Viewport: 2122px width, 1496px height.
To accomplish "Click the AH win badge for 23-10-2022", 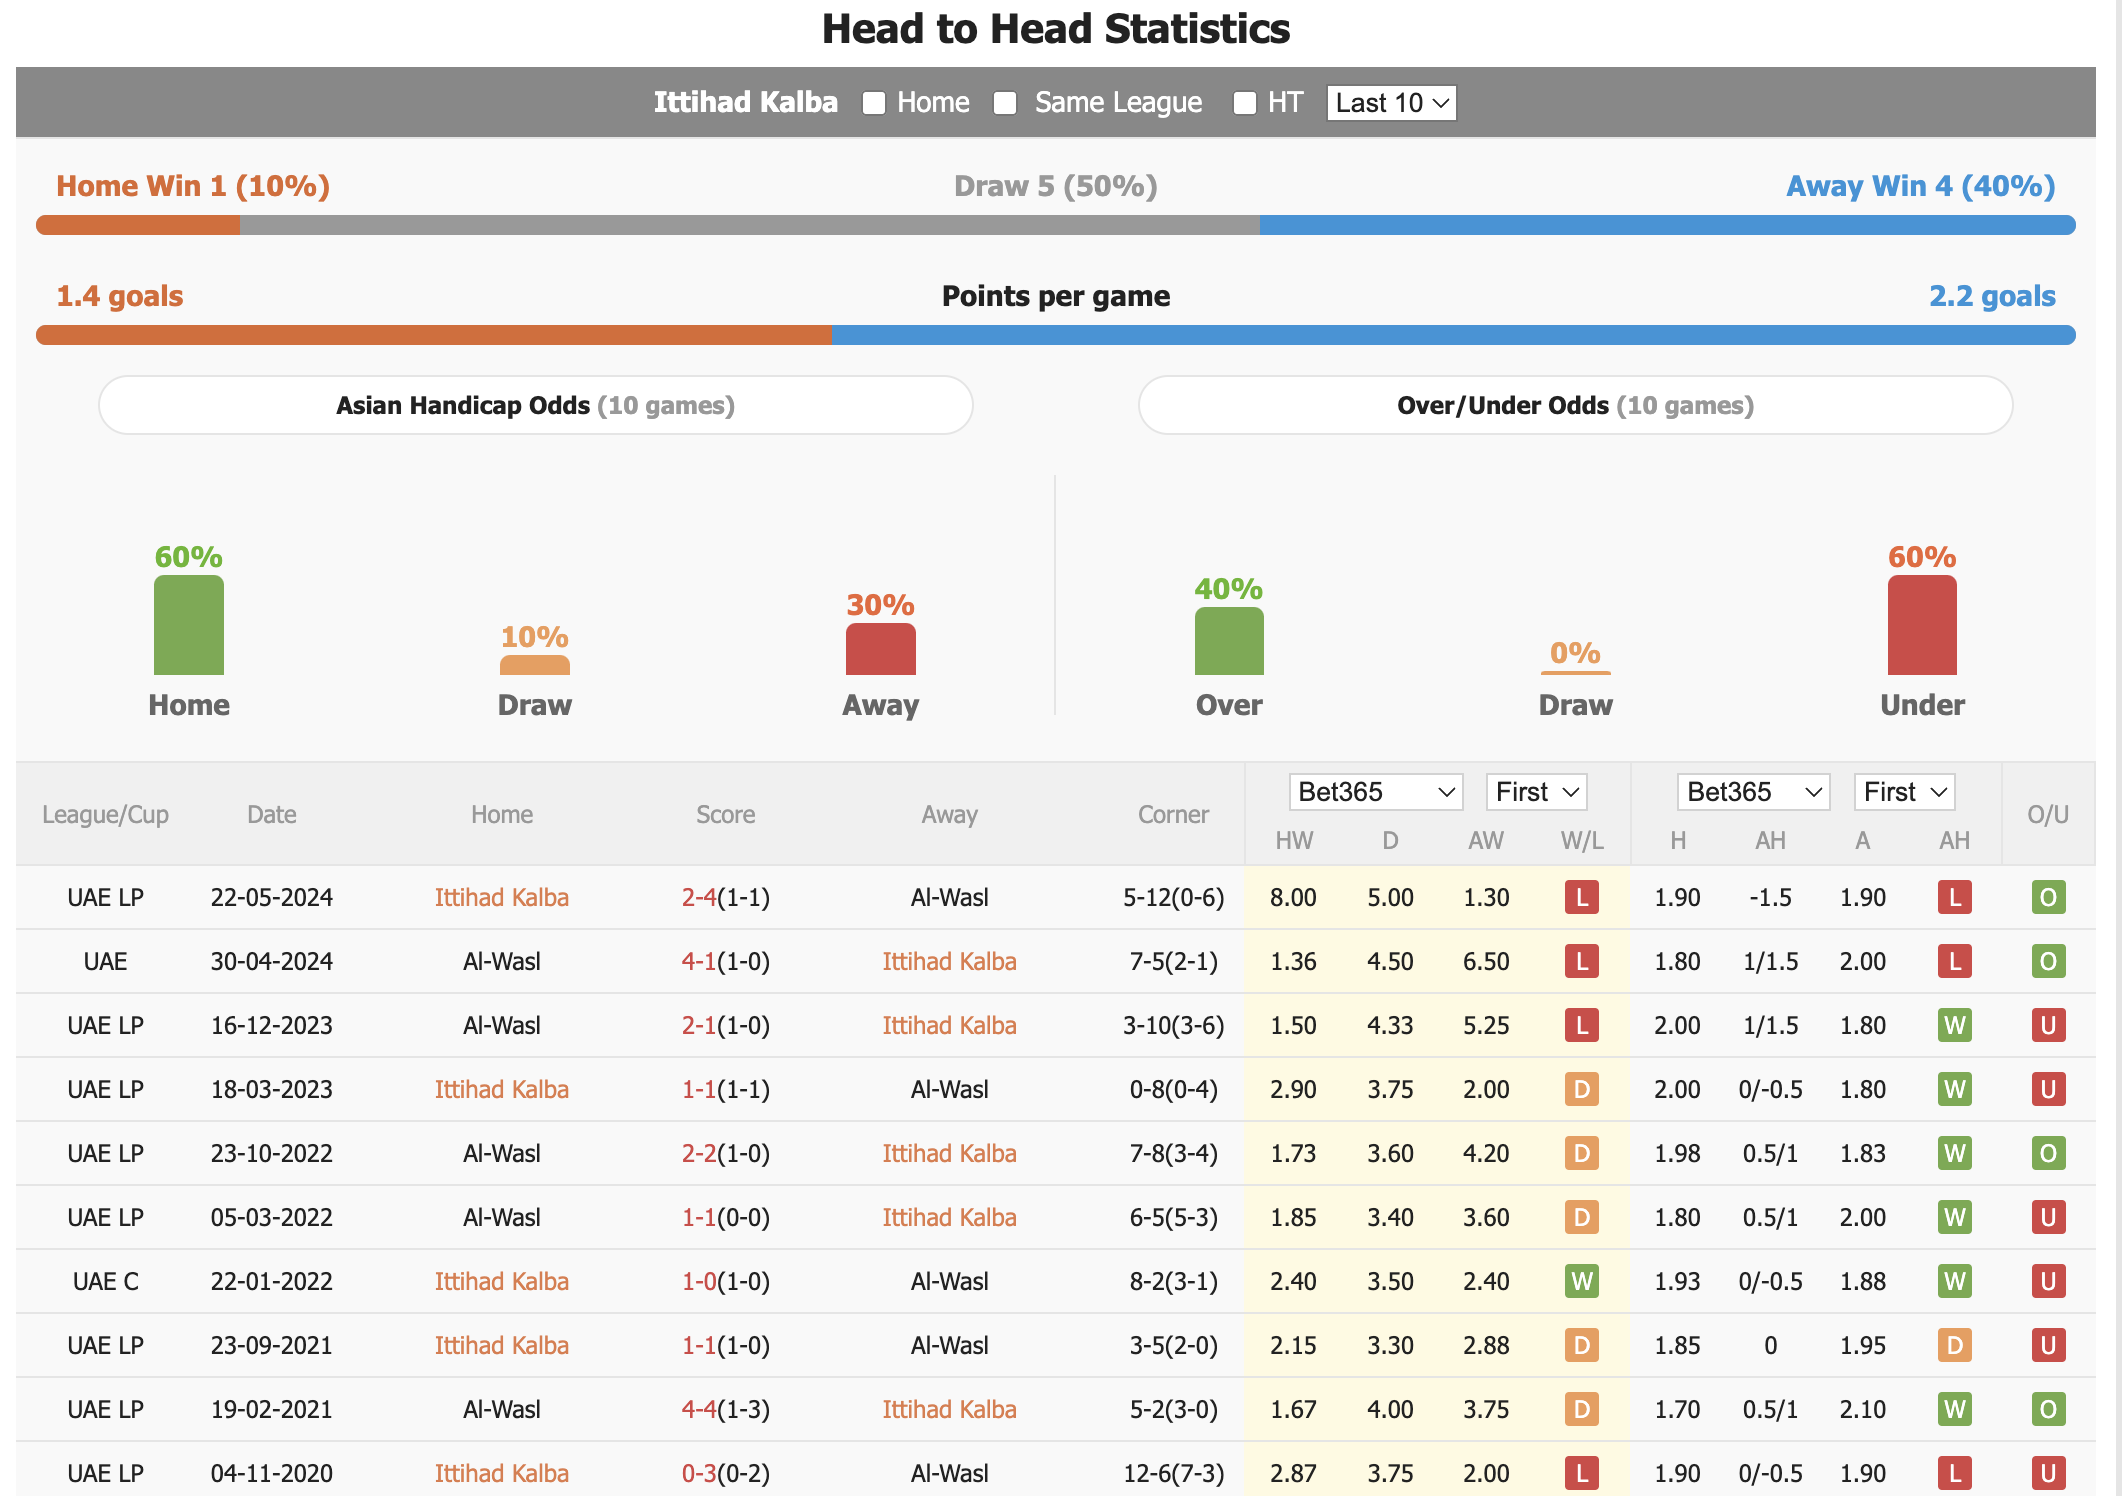I will [1955, 1153].
